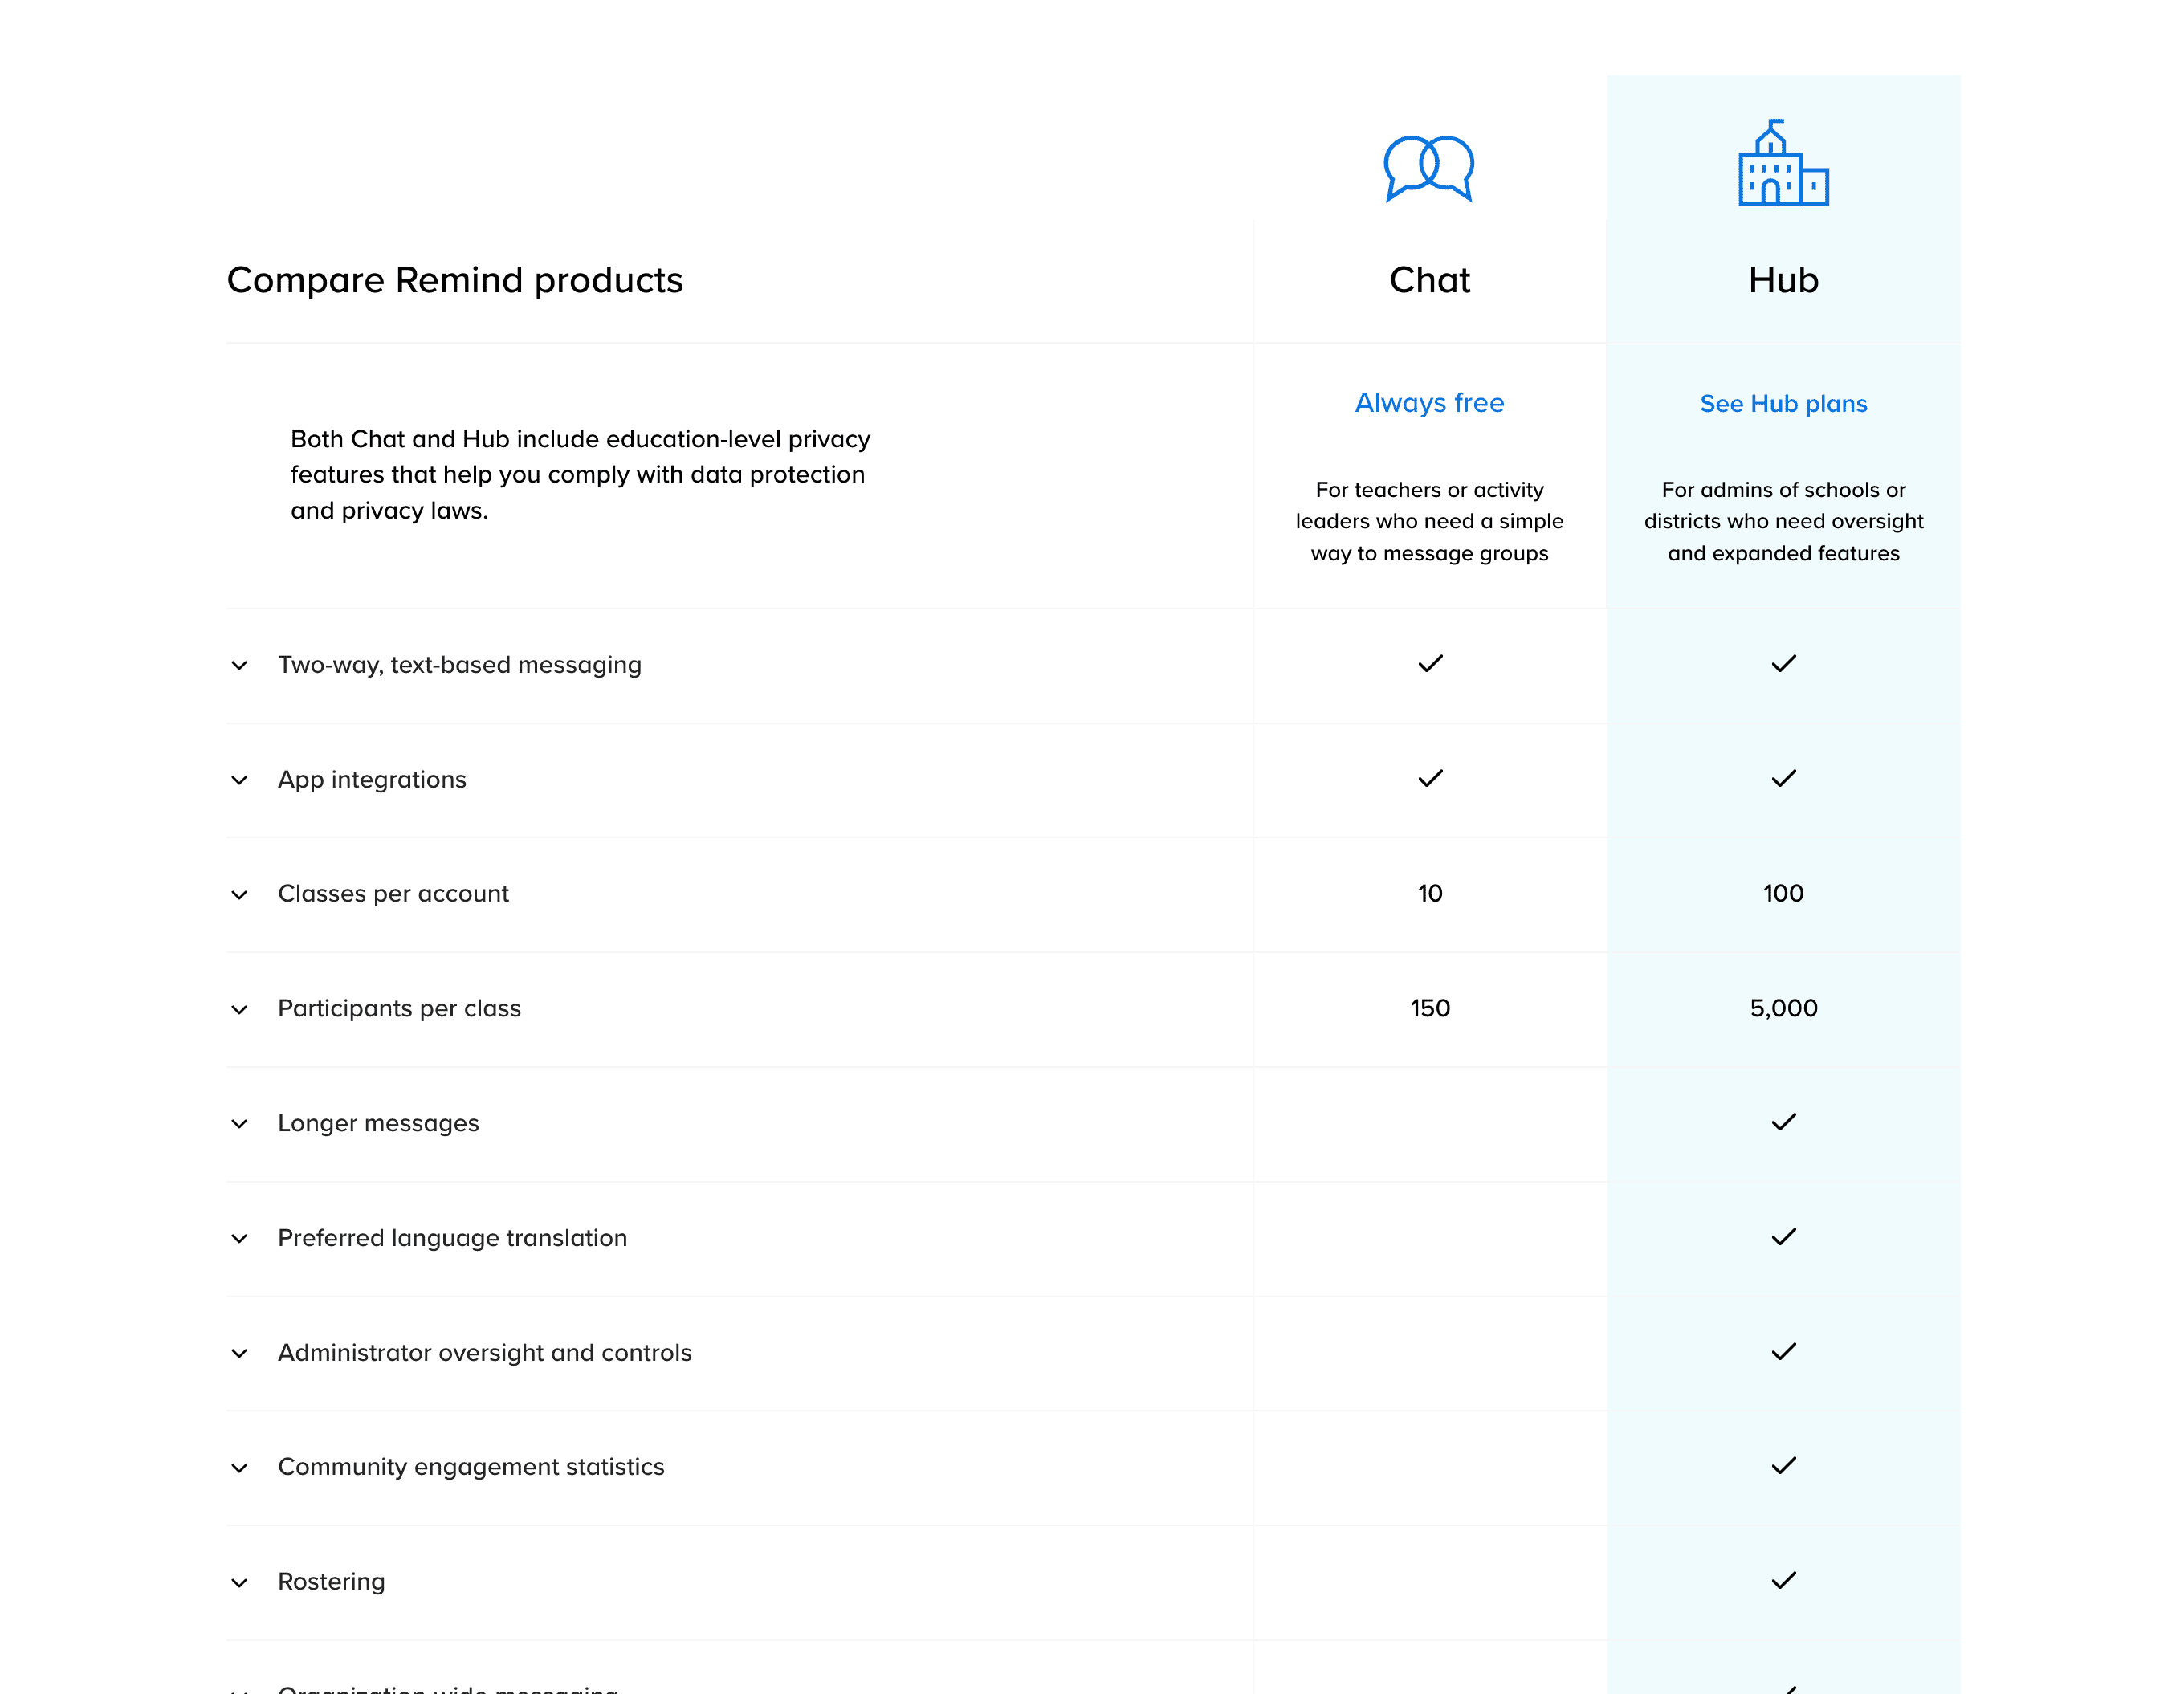This screenshot has width=2184, height=1694.
Task: Click the Community engagement statistics label
Action: [471, 1468]
